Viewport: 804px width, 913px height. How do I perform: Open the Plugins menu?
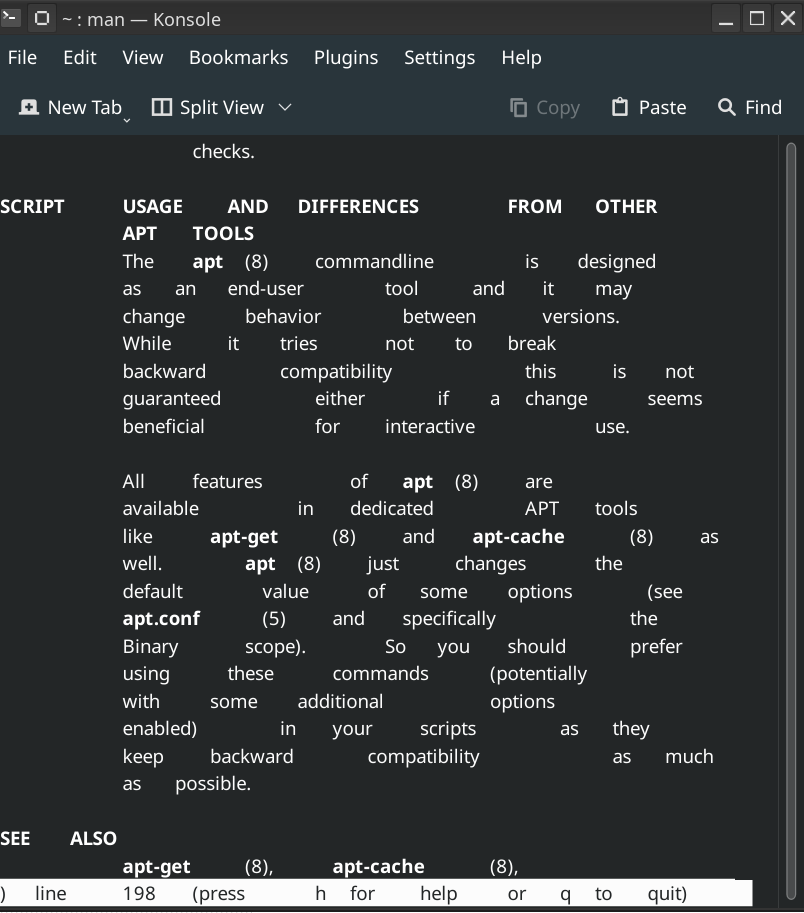click(x=346, y=58)
